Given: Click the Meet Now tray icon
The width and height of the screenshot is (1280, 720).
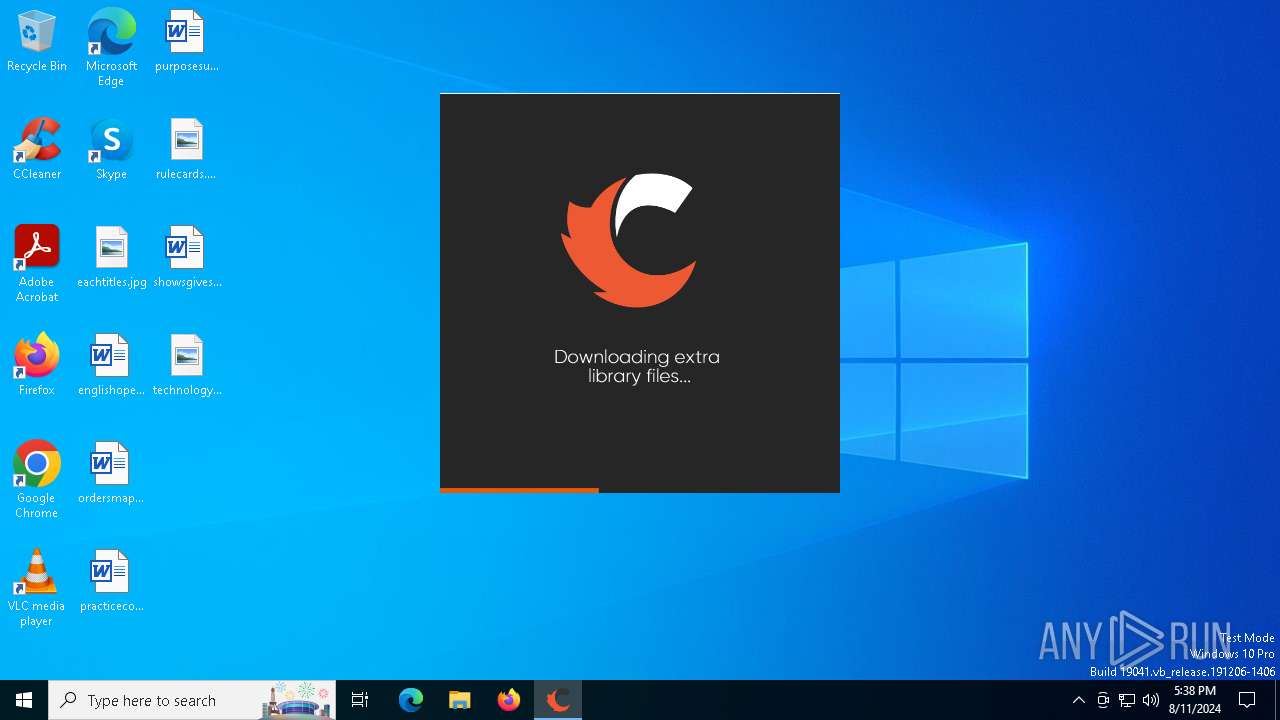Looking at the screenshot, I should click(x=1103, y=700).
